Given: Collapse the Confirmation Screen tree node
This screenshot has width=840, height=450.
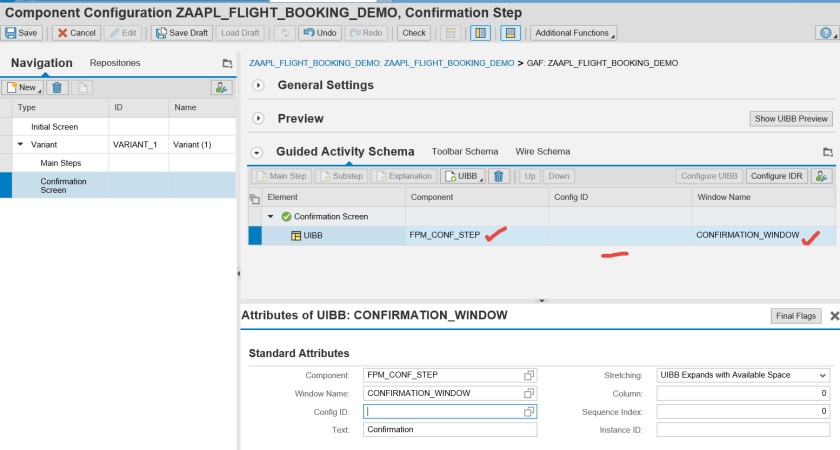Looking at the screenshot, I should (270, 216).
